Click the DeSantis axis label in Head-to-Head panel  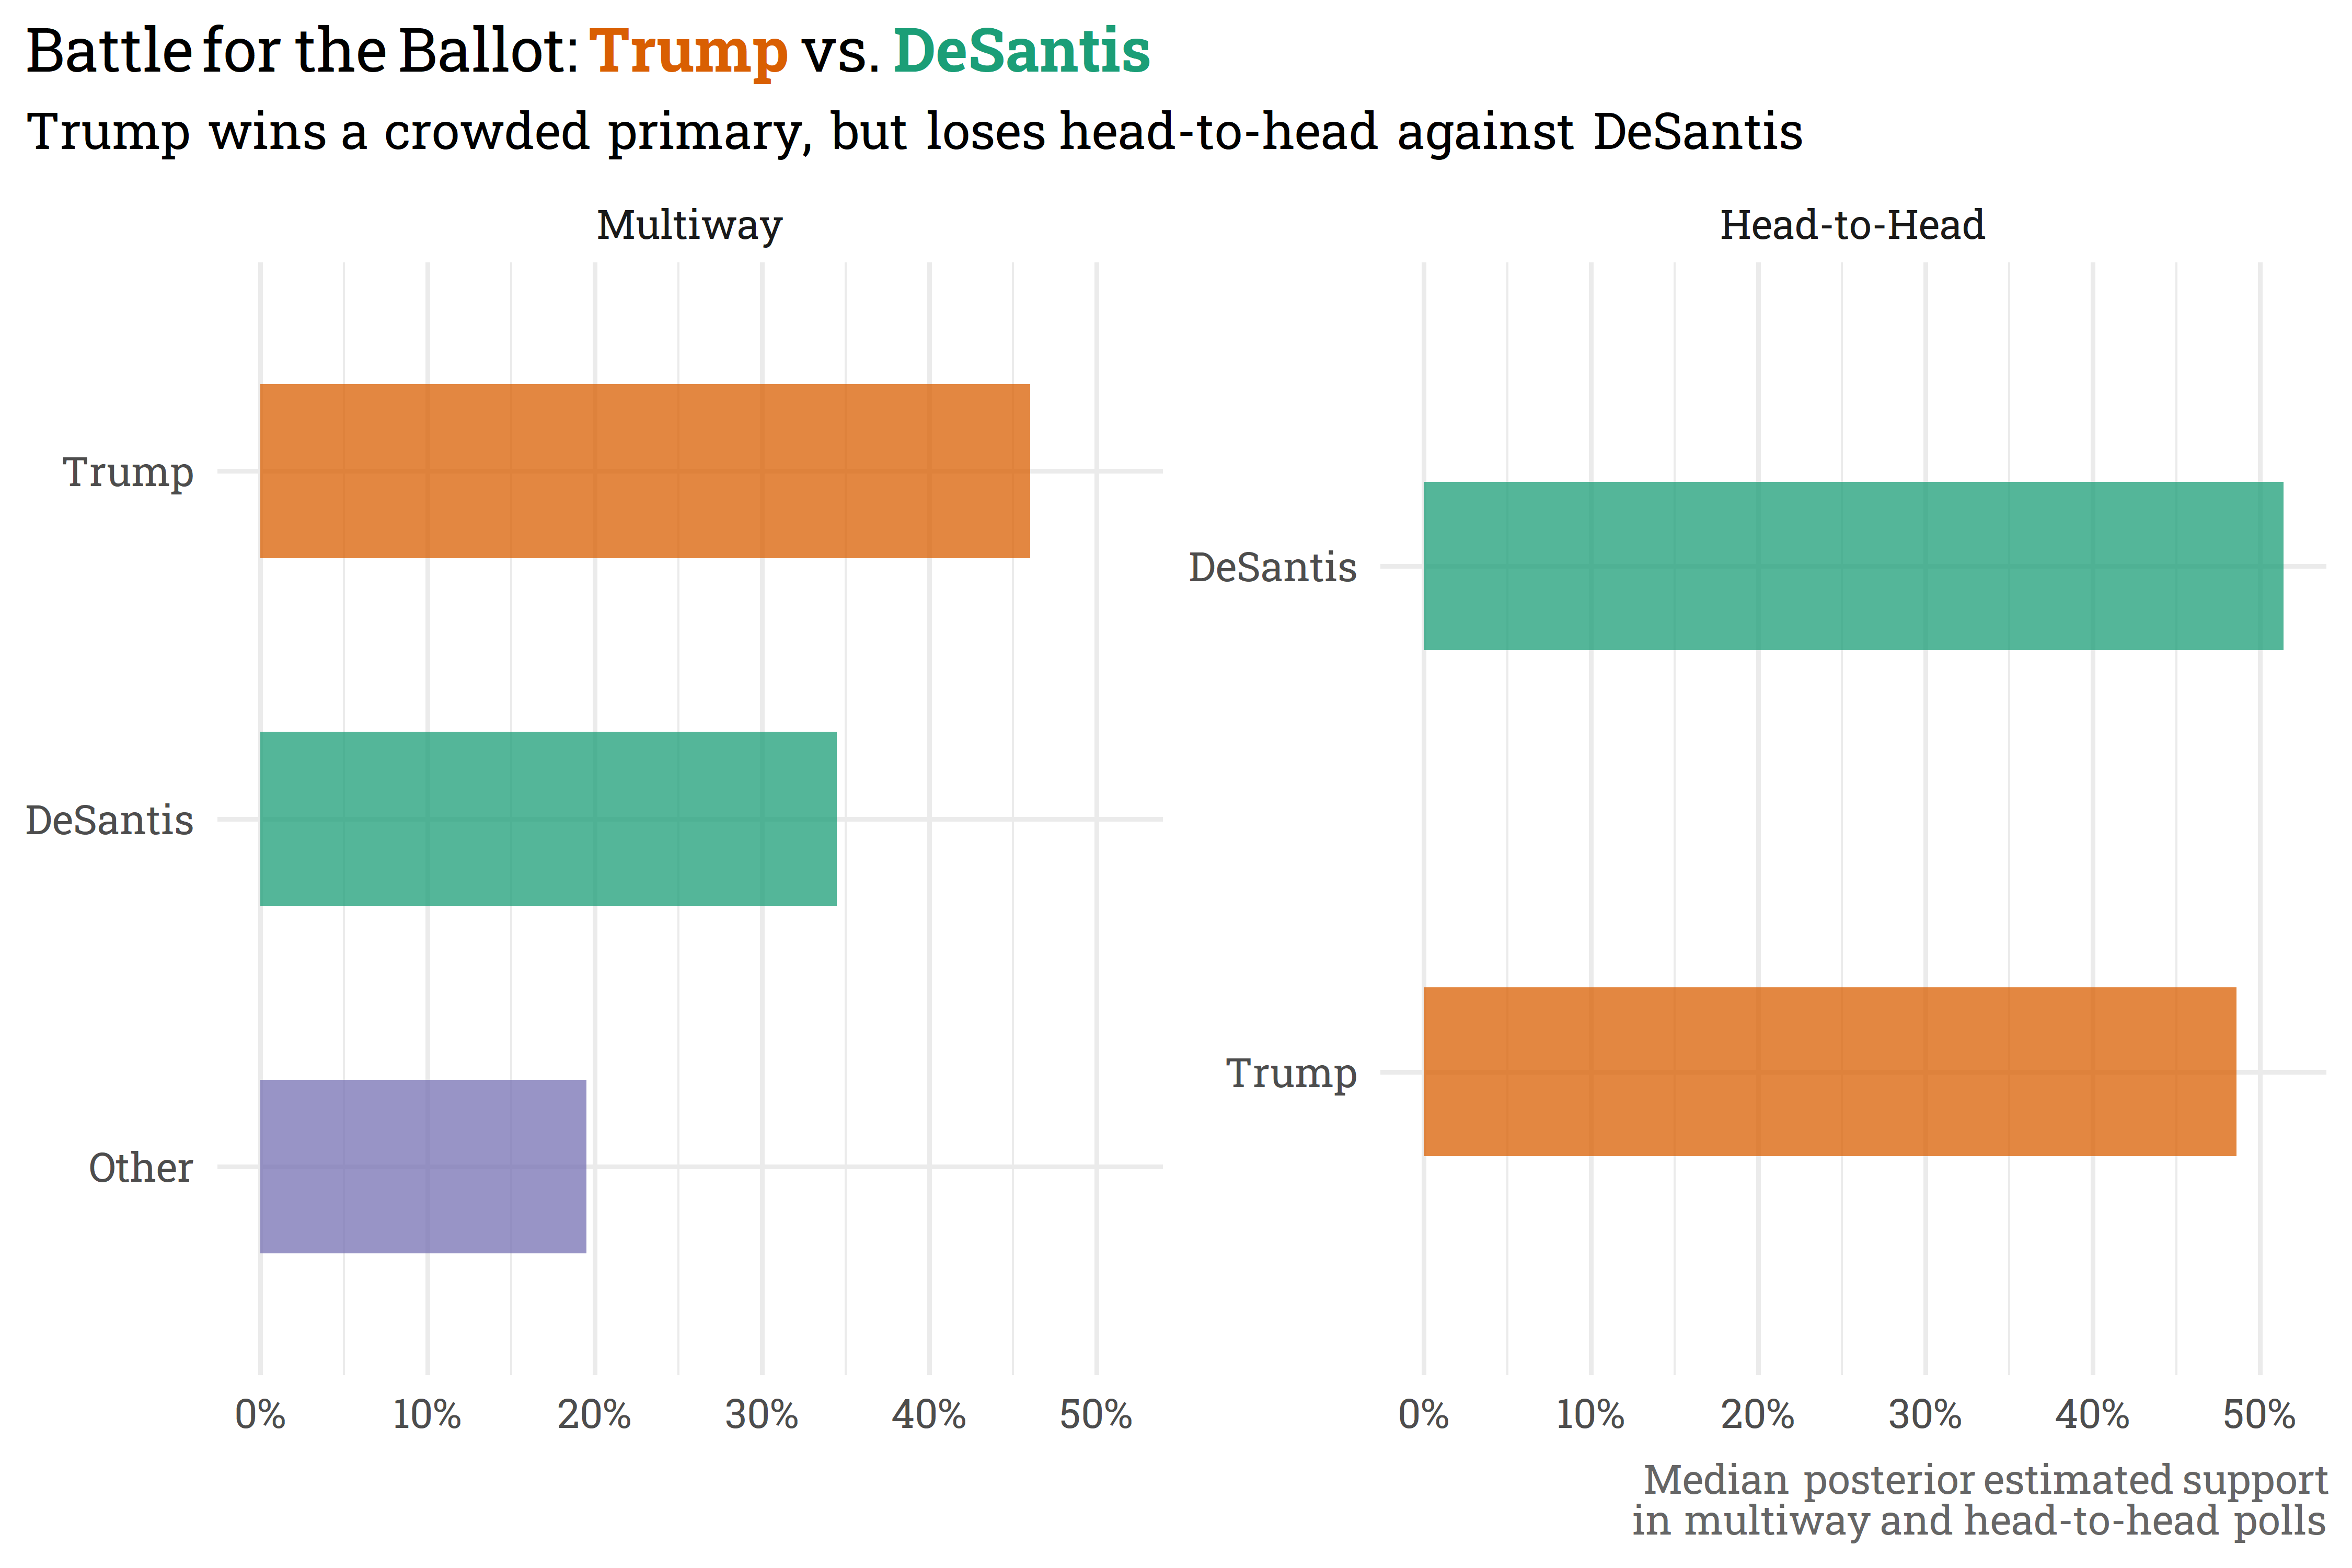click(x=1273, y=568)
